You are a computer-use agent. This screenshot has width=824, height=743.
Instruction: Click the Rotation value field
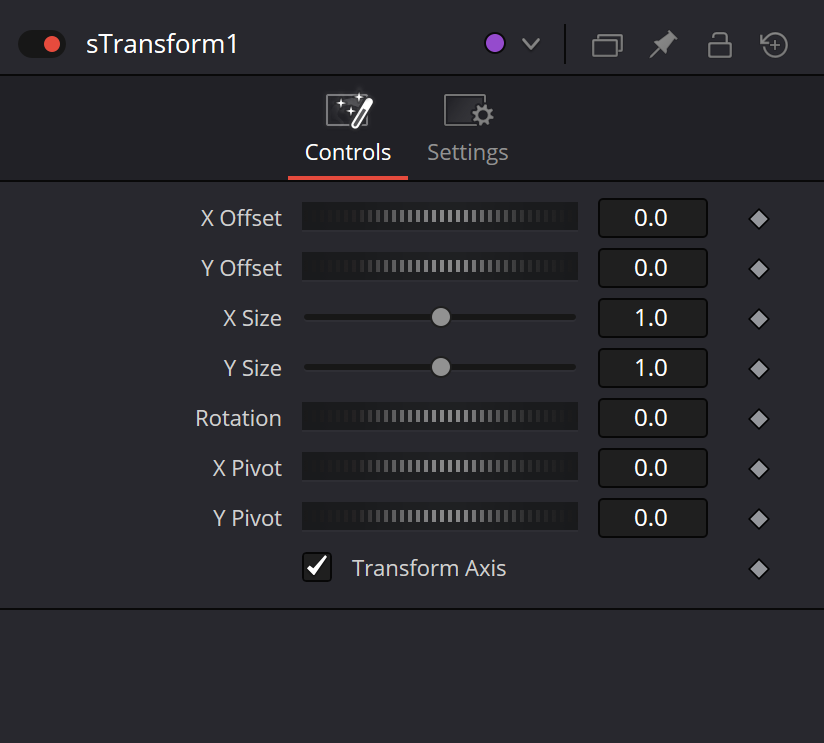[x=653, y=417]
